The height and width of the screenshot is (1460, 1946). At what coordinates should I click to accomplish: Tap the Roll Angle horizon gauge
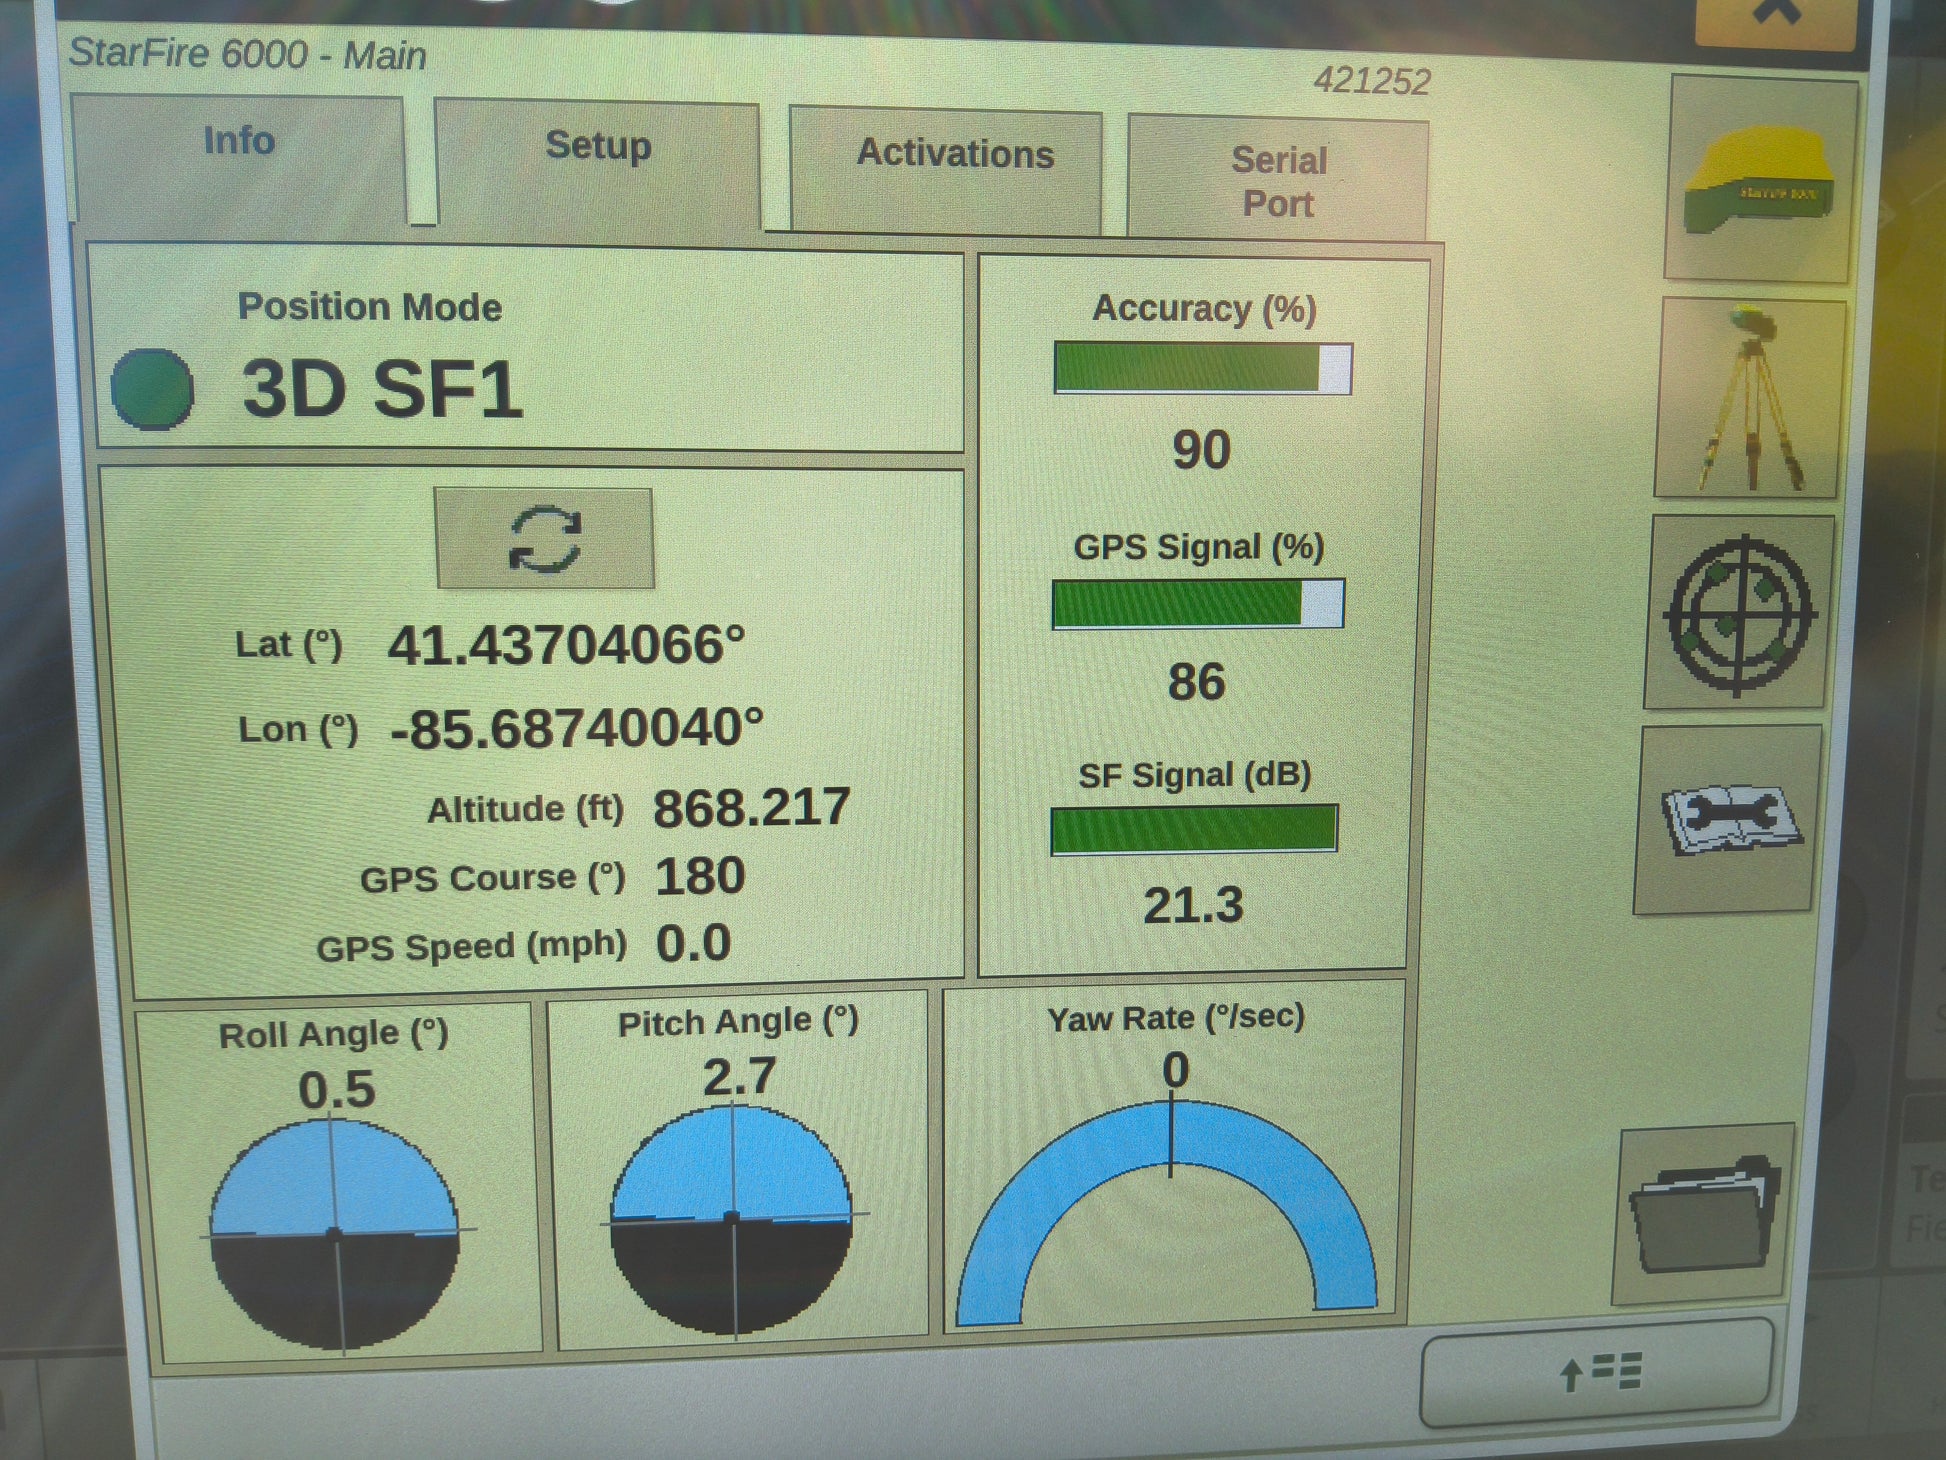(x=335, y=1234)
